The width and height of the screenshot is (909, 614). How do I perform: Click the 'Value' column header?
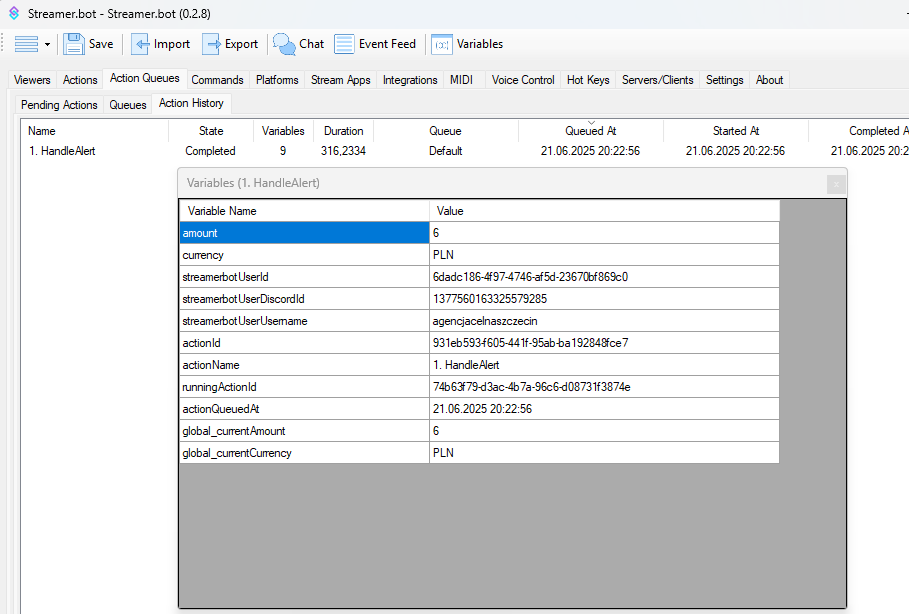(x=605, y=211)
